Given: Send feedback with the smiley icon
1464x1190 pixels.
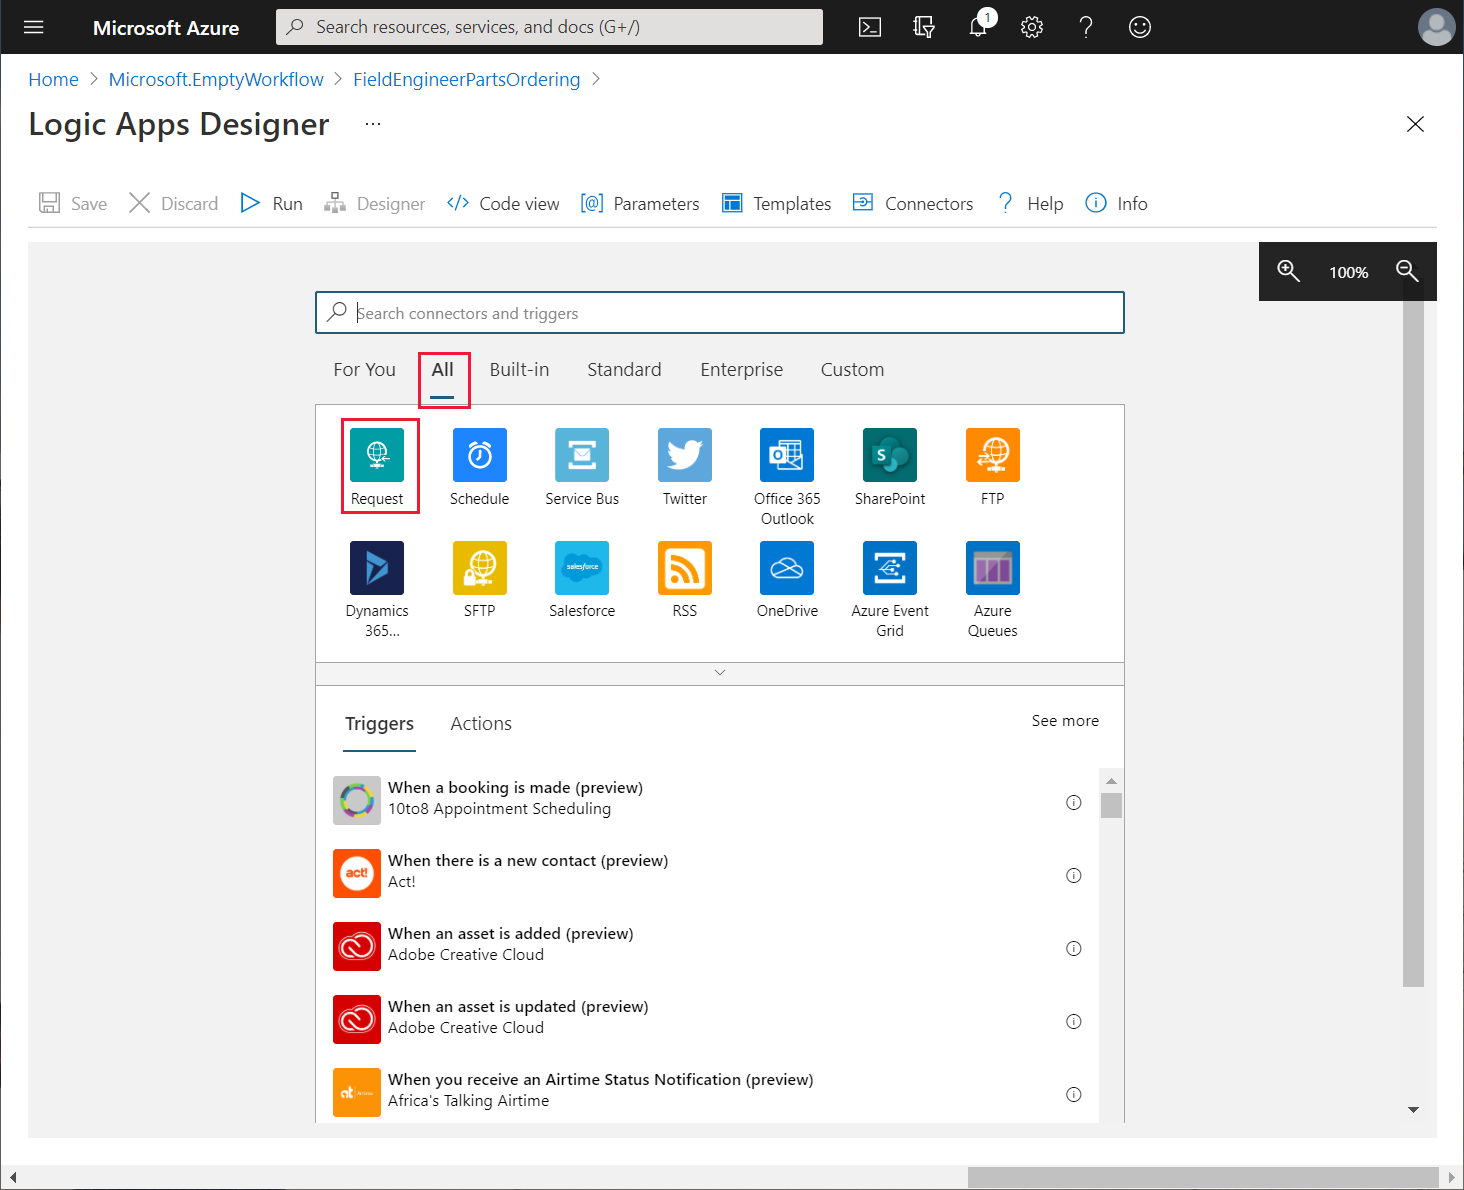Looking at the screenshot, I should tap(1140, 27).
